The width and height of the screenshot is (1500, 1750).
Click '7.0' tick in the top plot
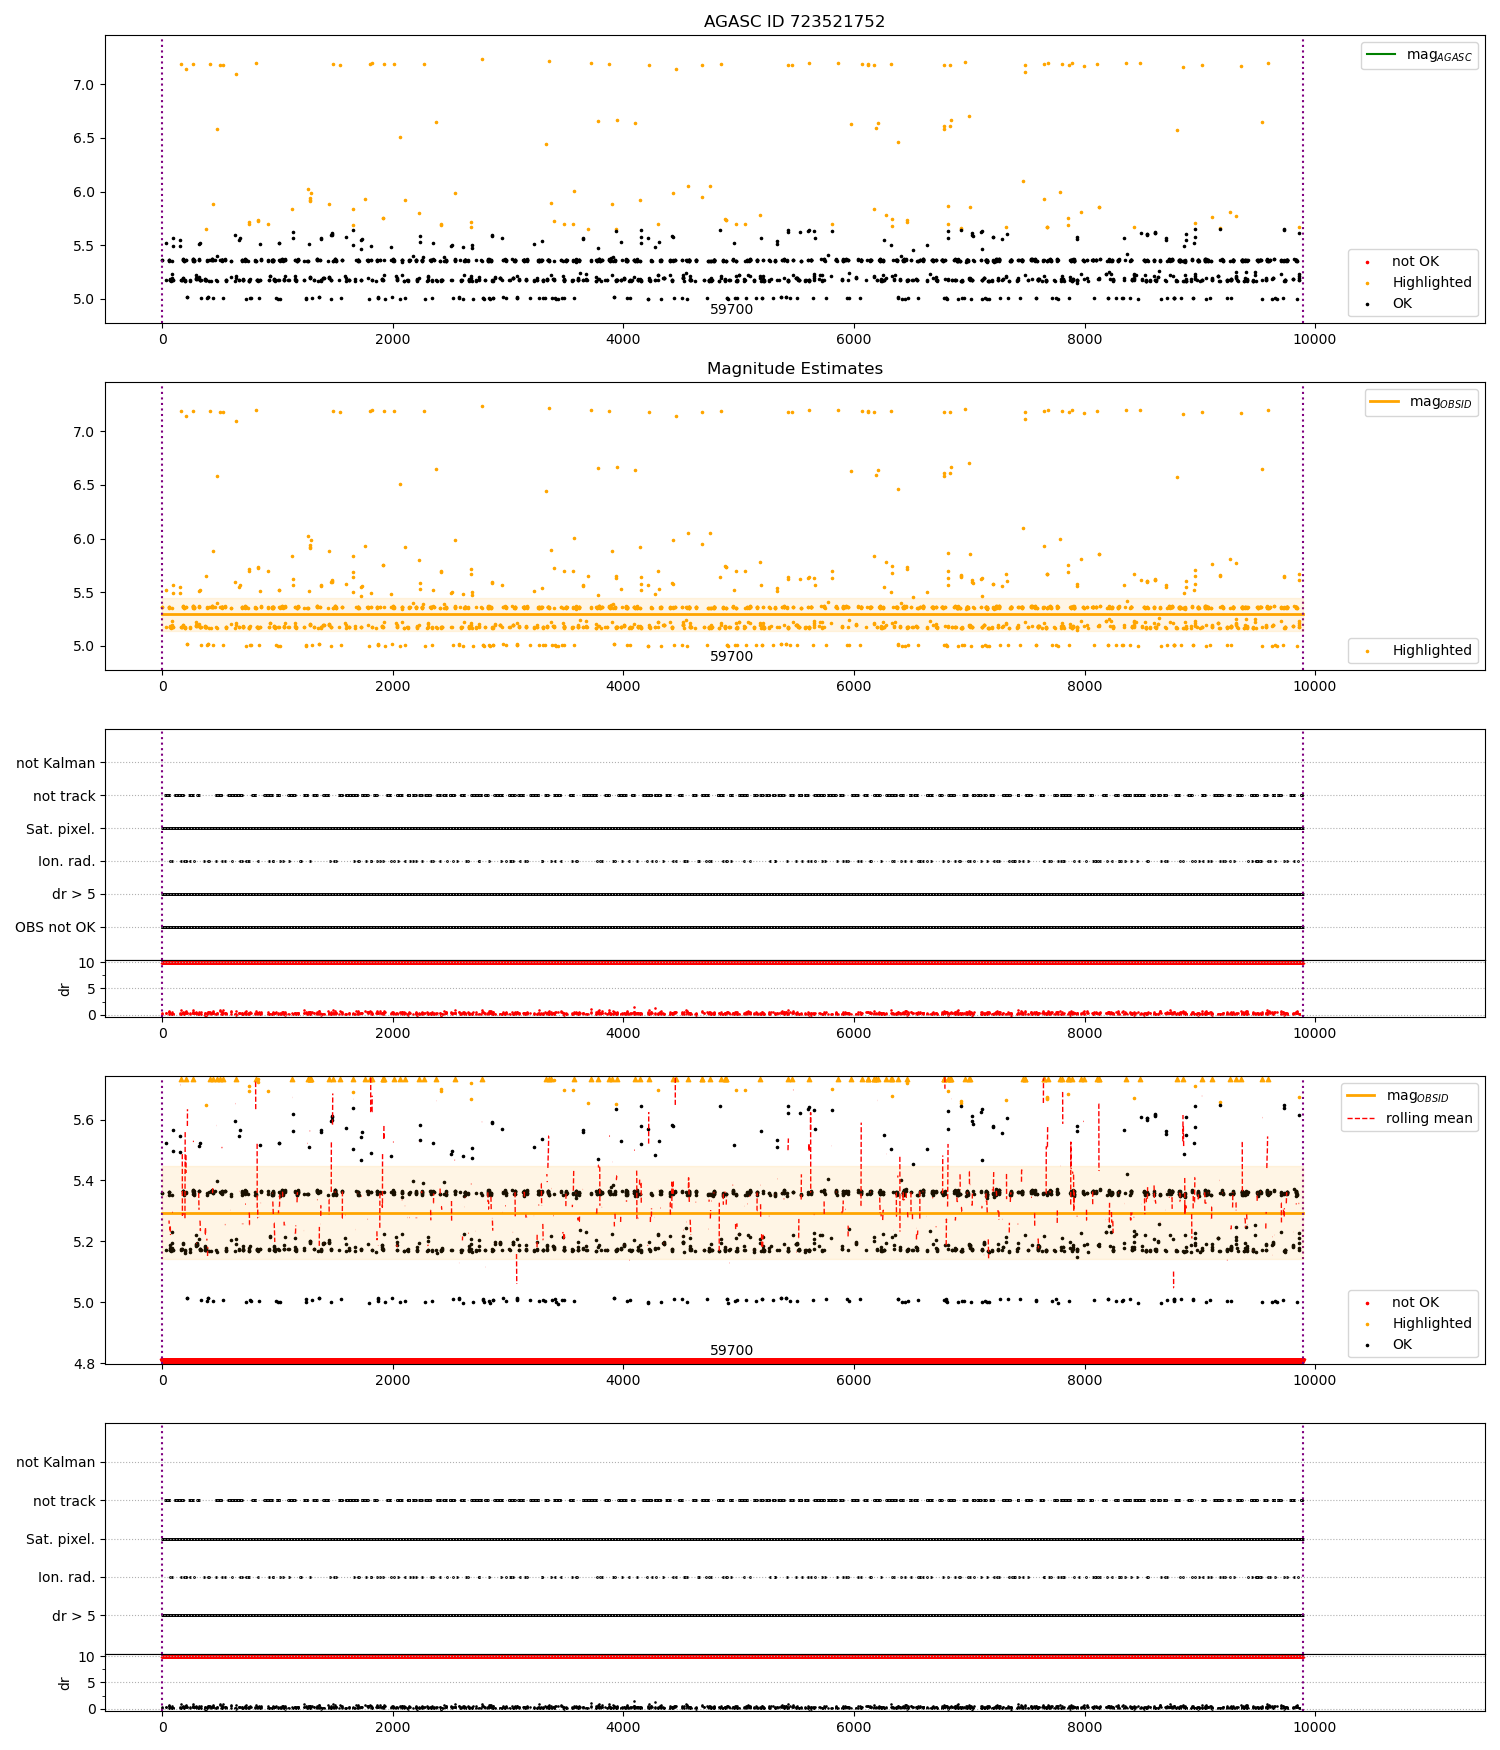pyautogui.click(x=84, y=85)
